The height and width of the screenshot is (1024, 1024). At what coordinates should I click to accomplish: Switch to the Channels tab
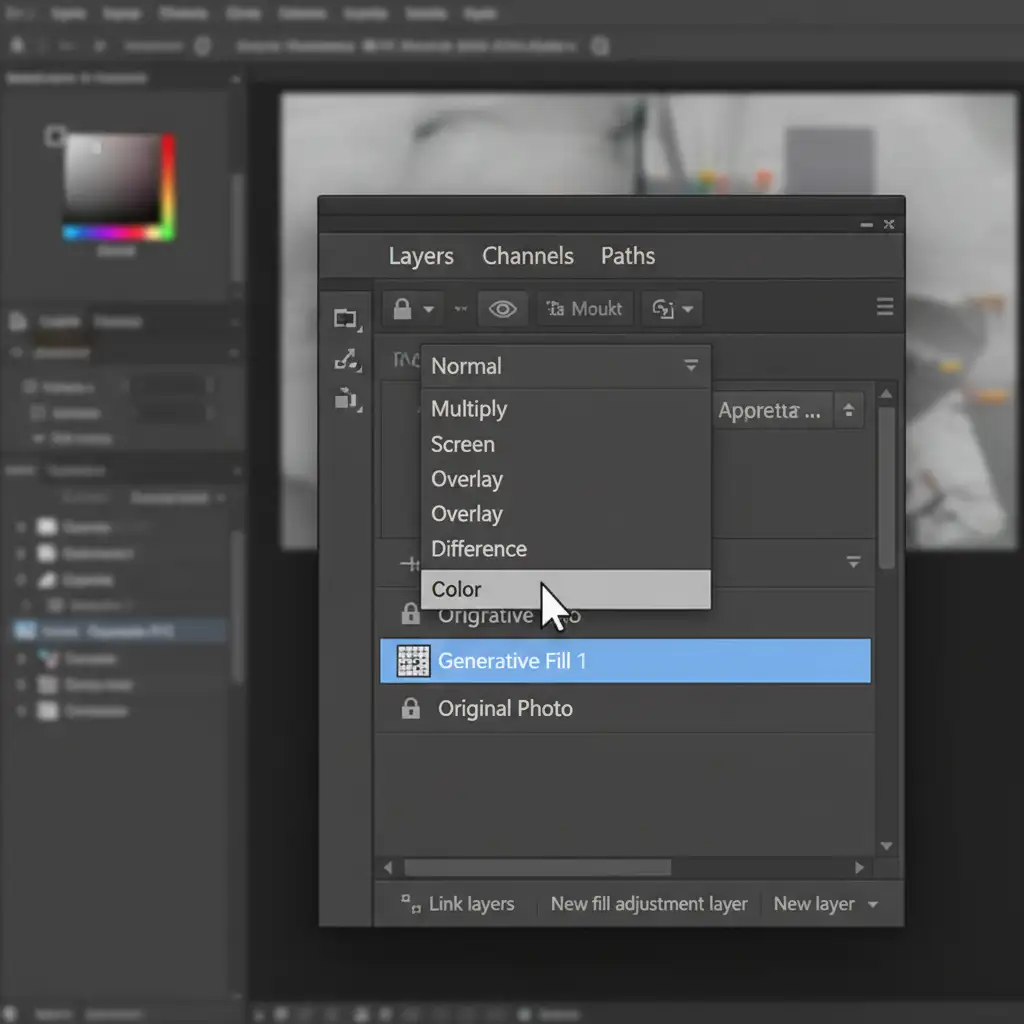click(528, 256)
